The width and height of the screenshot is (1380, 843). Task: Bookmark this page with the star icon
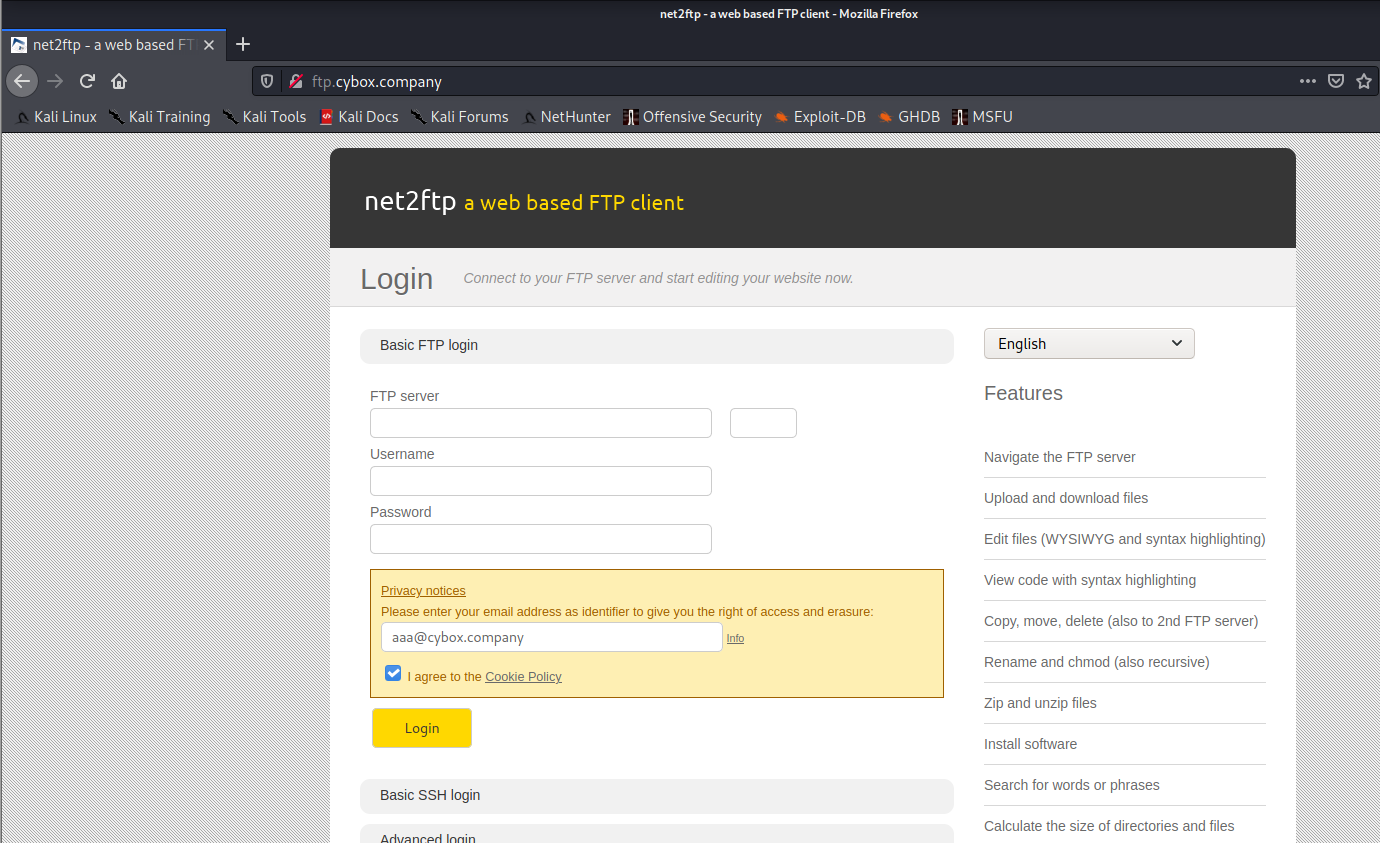(1363, 81)
